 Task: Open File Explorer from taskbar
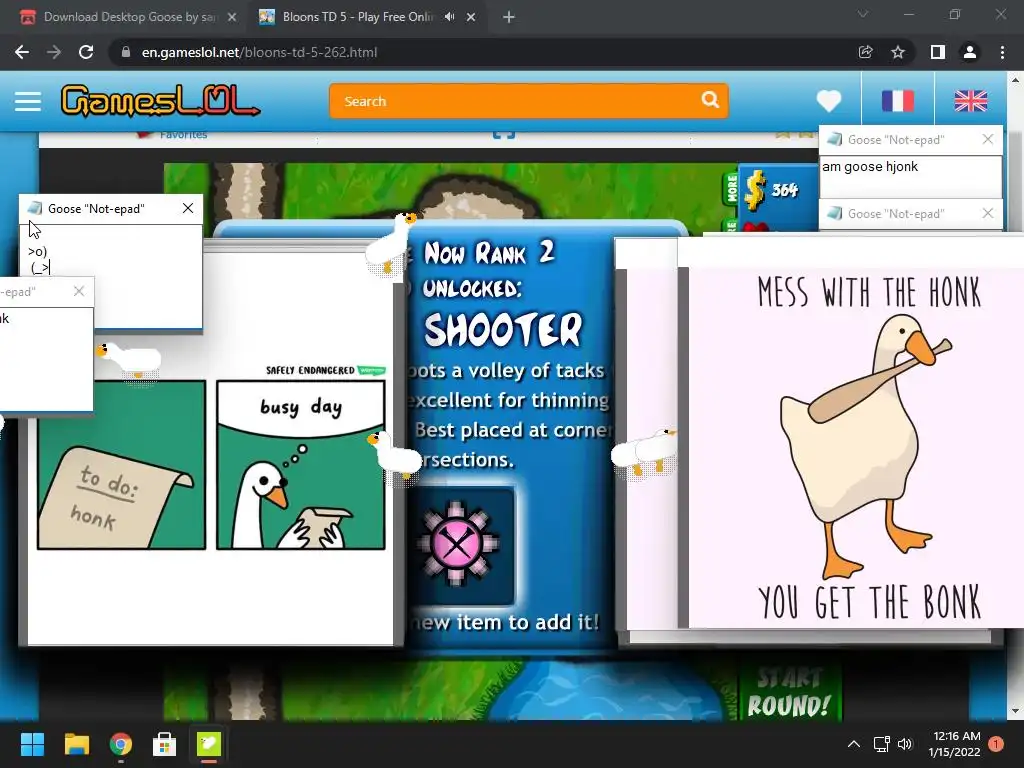point(76,744)
